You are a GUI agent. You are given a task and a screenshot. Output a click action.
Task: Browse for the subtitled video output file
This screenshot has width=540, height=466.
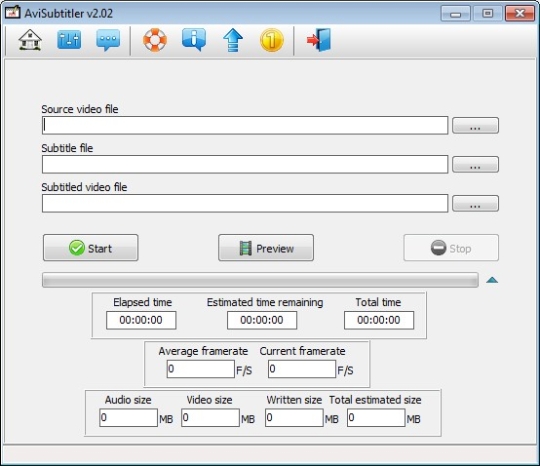475,203
